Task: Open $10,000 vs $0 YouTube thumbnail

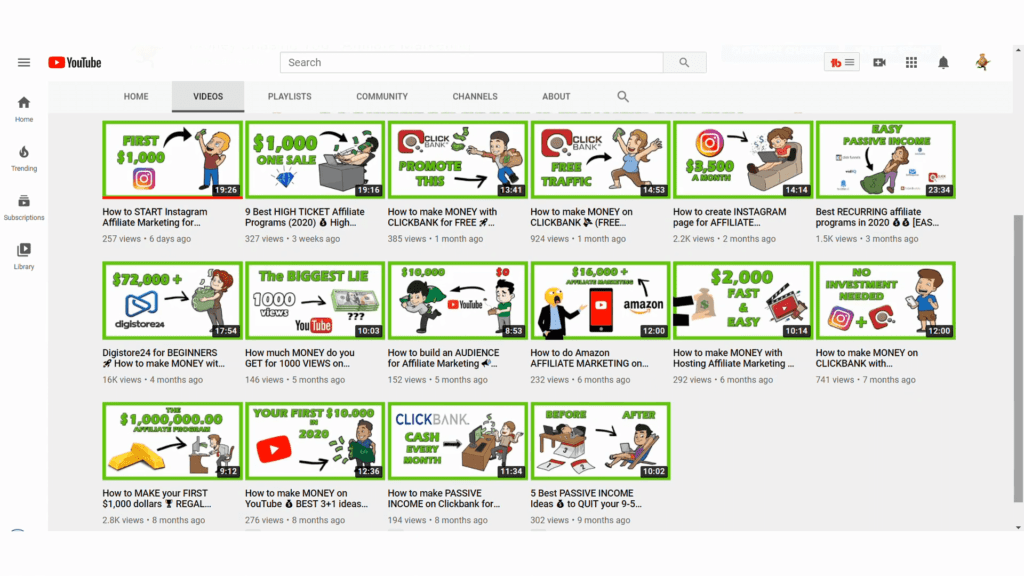Action: (458, 300)
